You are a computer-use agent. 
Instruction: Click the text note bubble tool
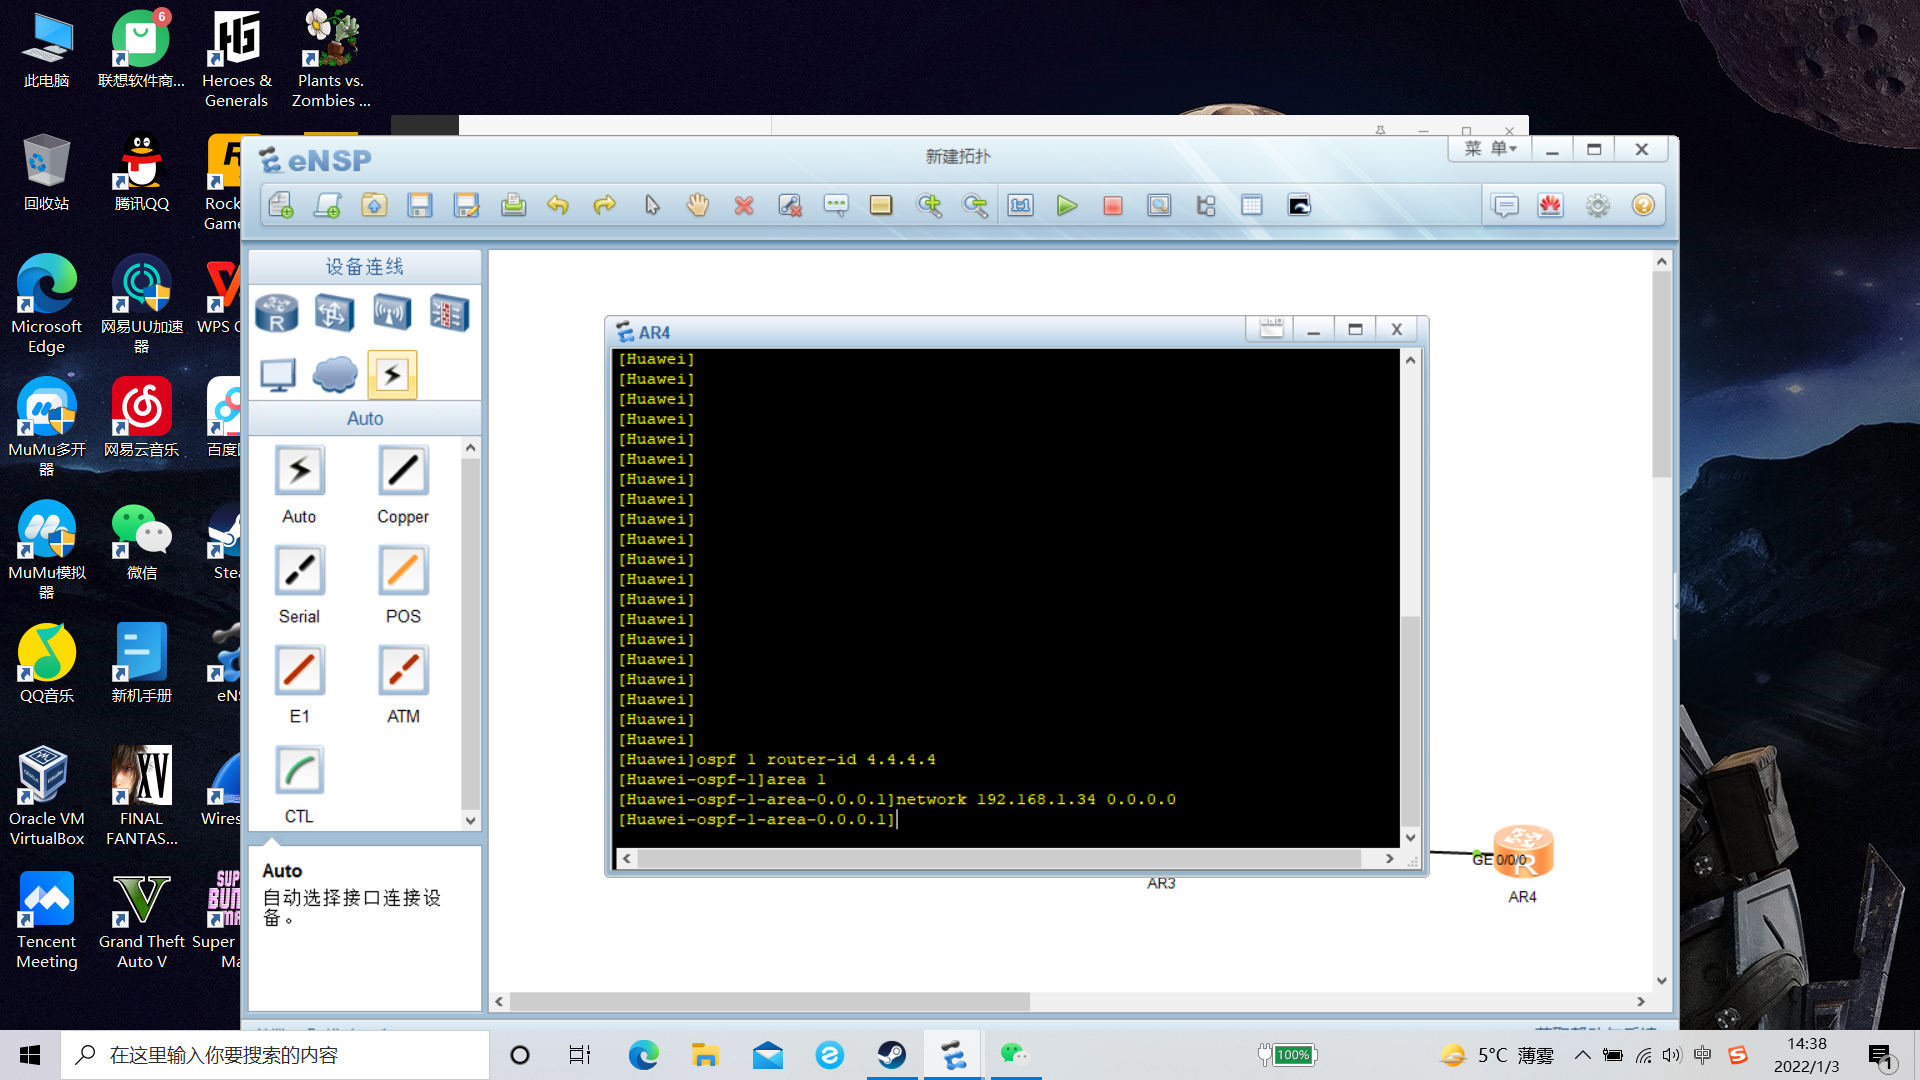click(x=836, y=205)
